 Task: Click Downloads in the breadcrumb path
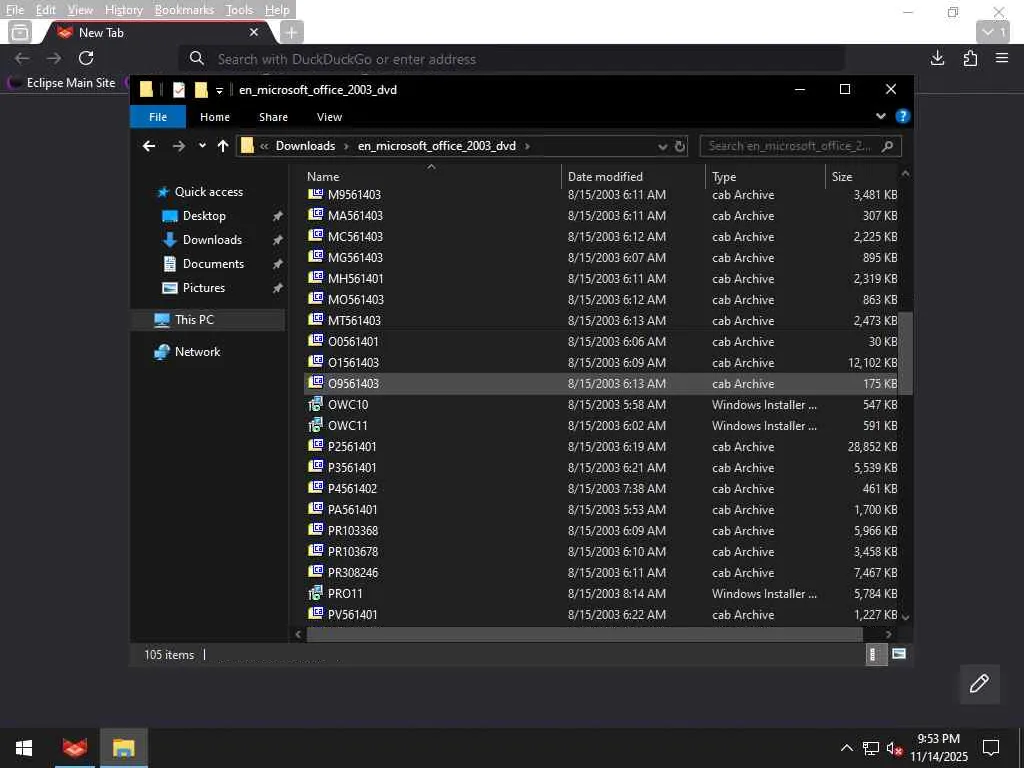pos(305,146)
